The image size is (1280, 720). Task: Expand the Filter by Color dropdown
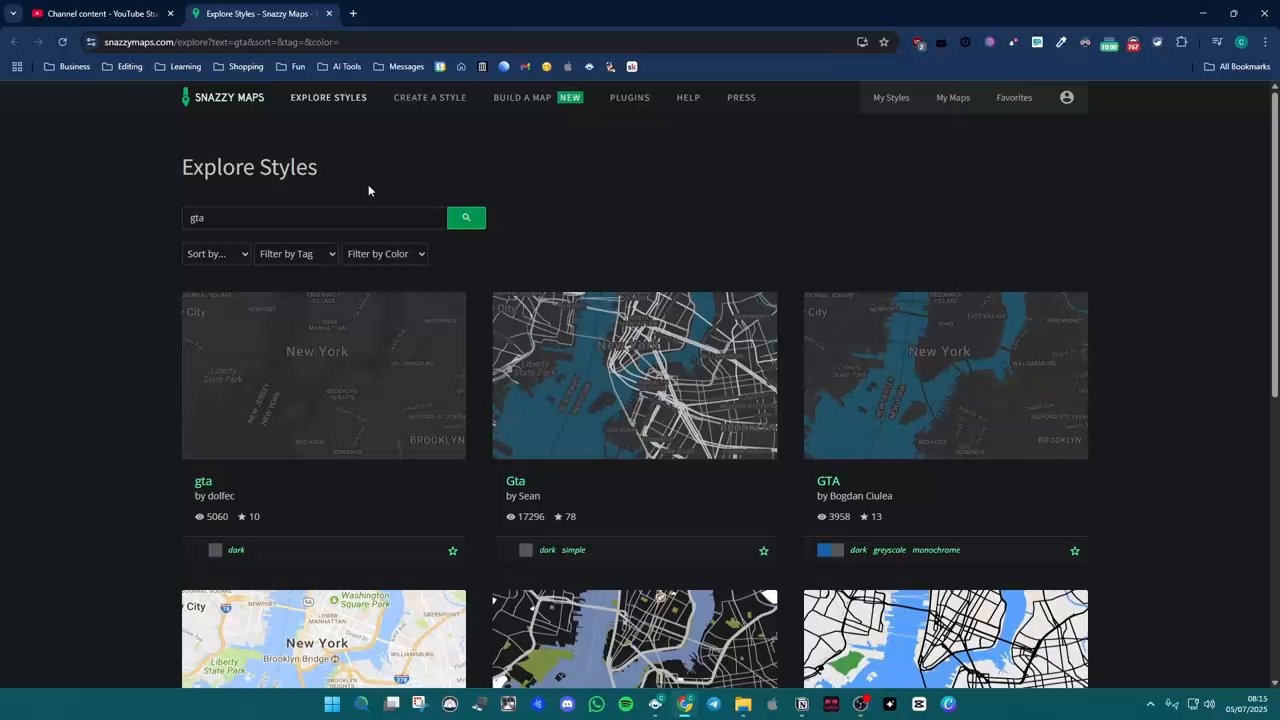tap(385, 254)
